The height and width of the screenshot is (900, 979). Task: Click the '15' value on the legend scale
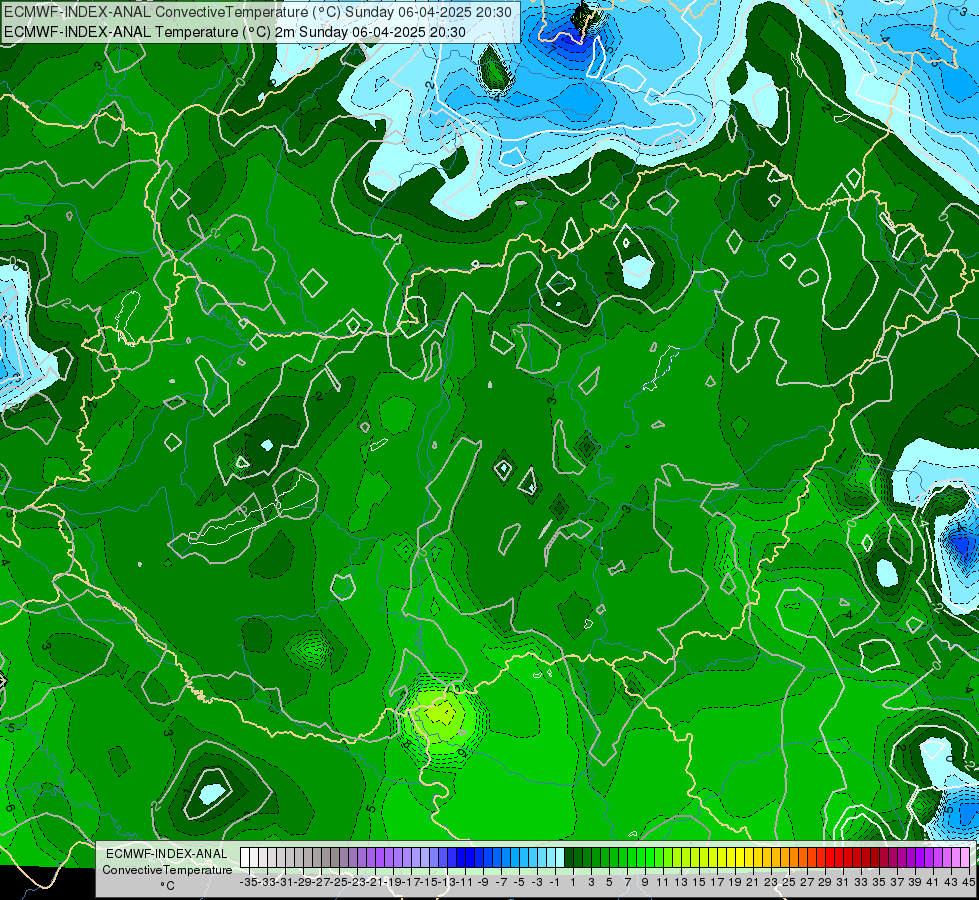point(699,882)
